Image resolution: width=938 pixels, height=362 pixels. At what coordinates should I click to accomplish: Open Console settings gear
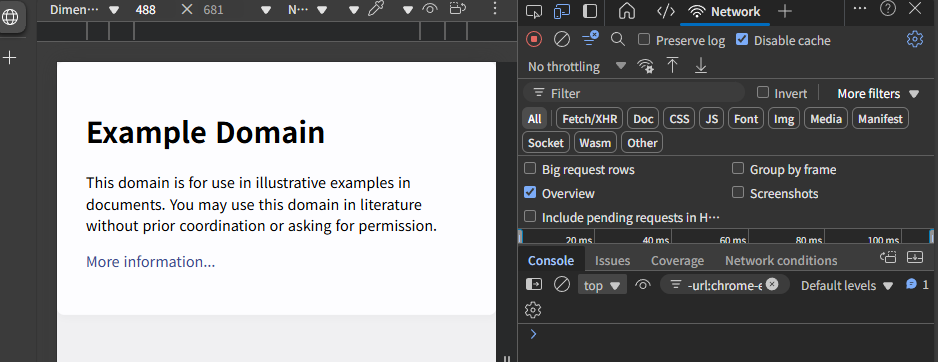tap(533, 310)
